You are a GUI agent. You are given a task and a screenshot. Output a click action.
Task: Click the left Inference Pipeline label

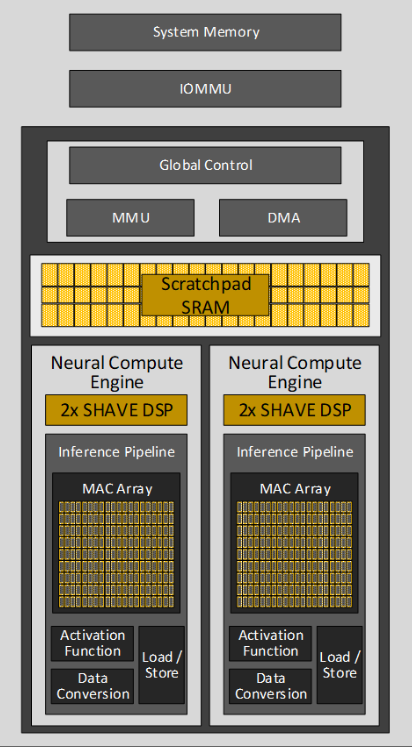pos(117,452)
